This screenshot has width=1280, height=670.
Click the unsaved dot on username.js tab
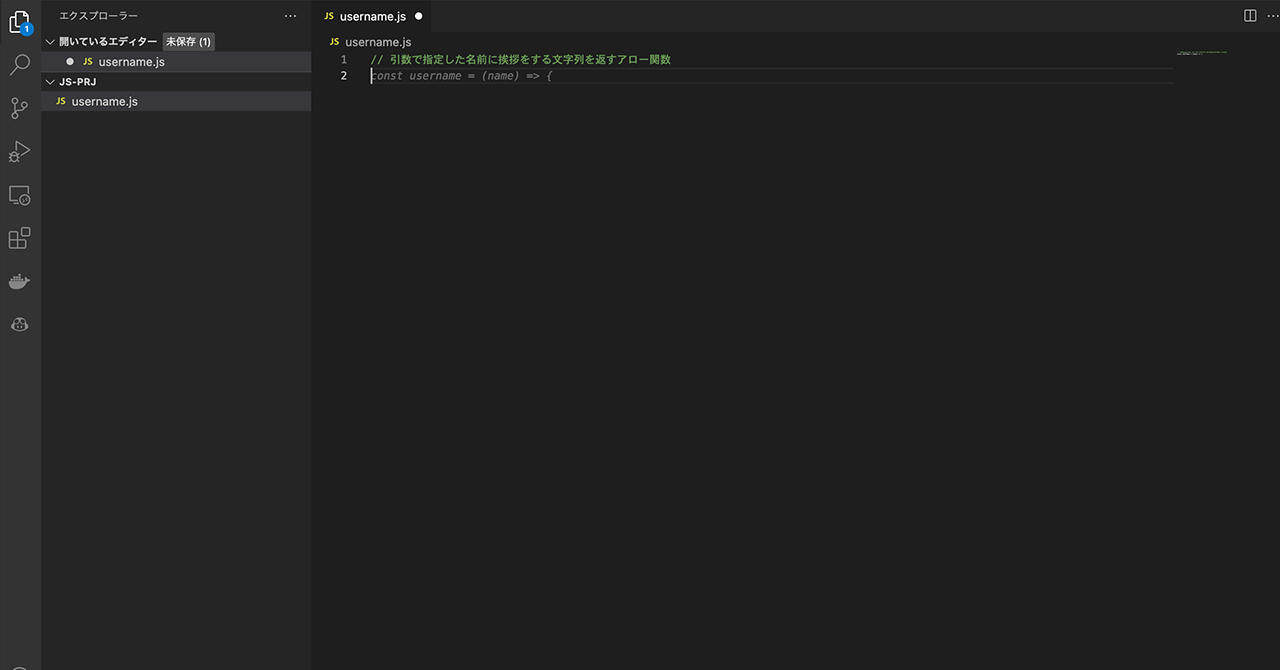(418, 16)
